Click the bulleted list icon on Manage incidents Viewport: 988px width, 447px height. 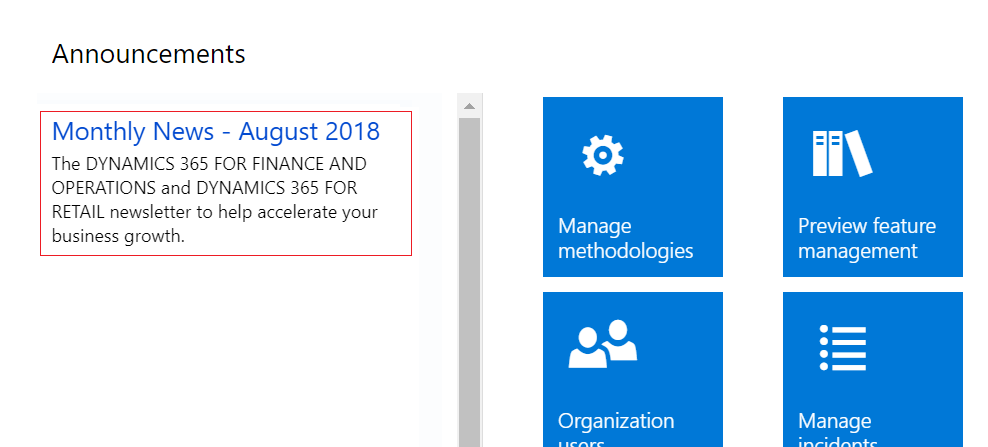coord(842,348)
